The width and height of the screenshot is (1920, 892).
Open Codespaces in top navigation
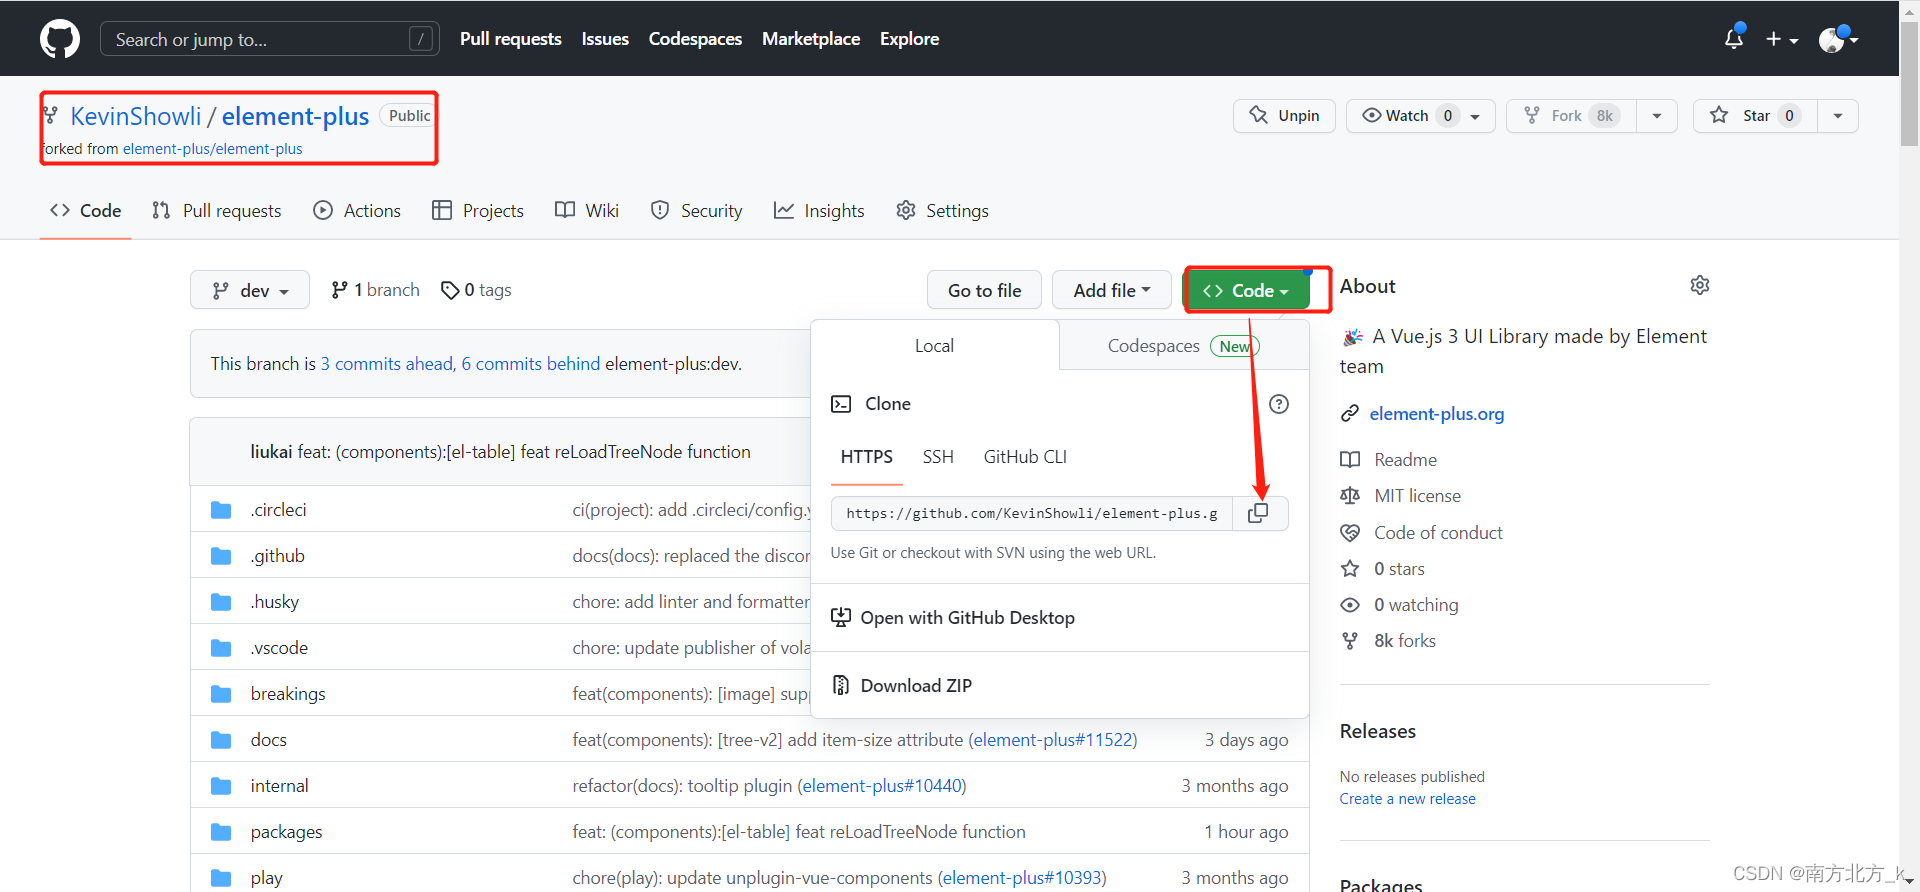coord(695,39)
